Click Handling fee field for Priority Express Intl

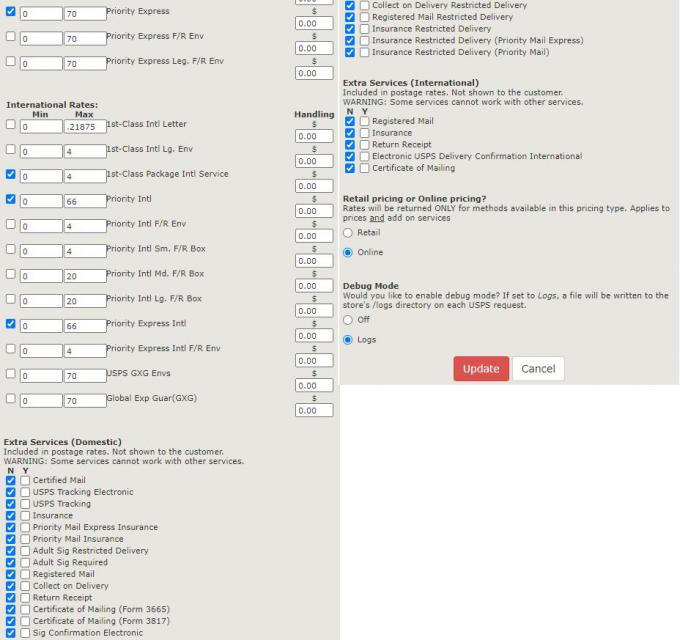tap(314, 336)
